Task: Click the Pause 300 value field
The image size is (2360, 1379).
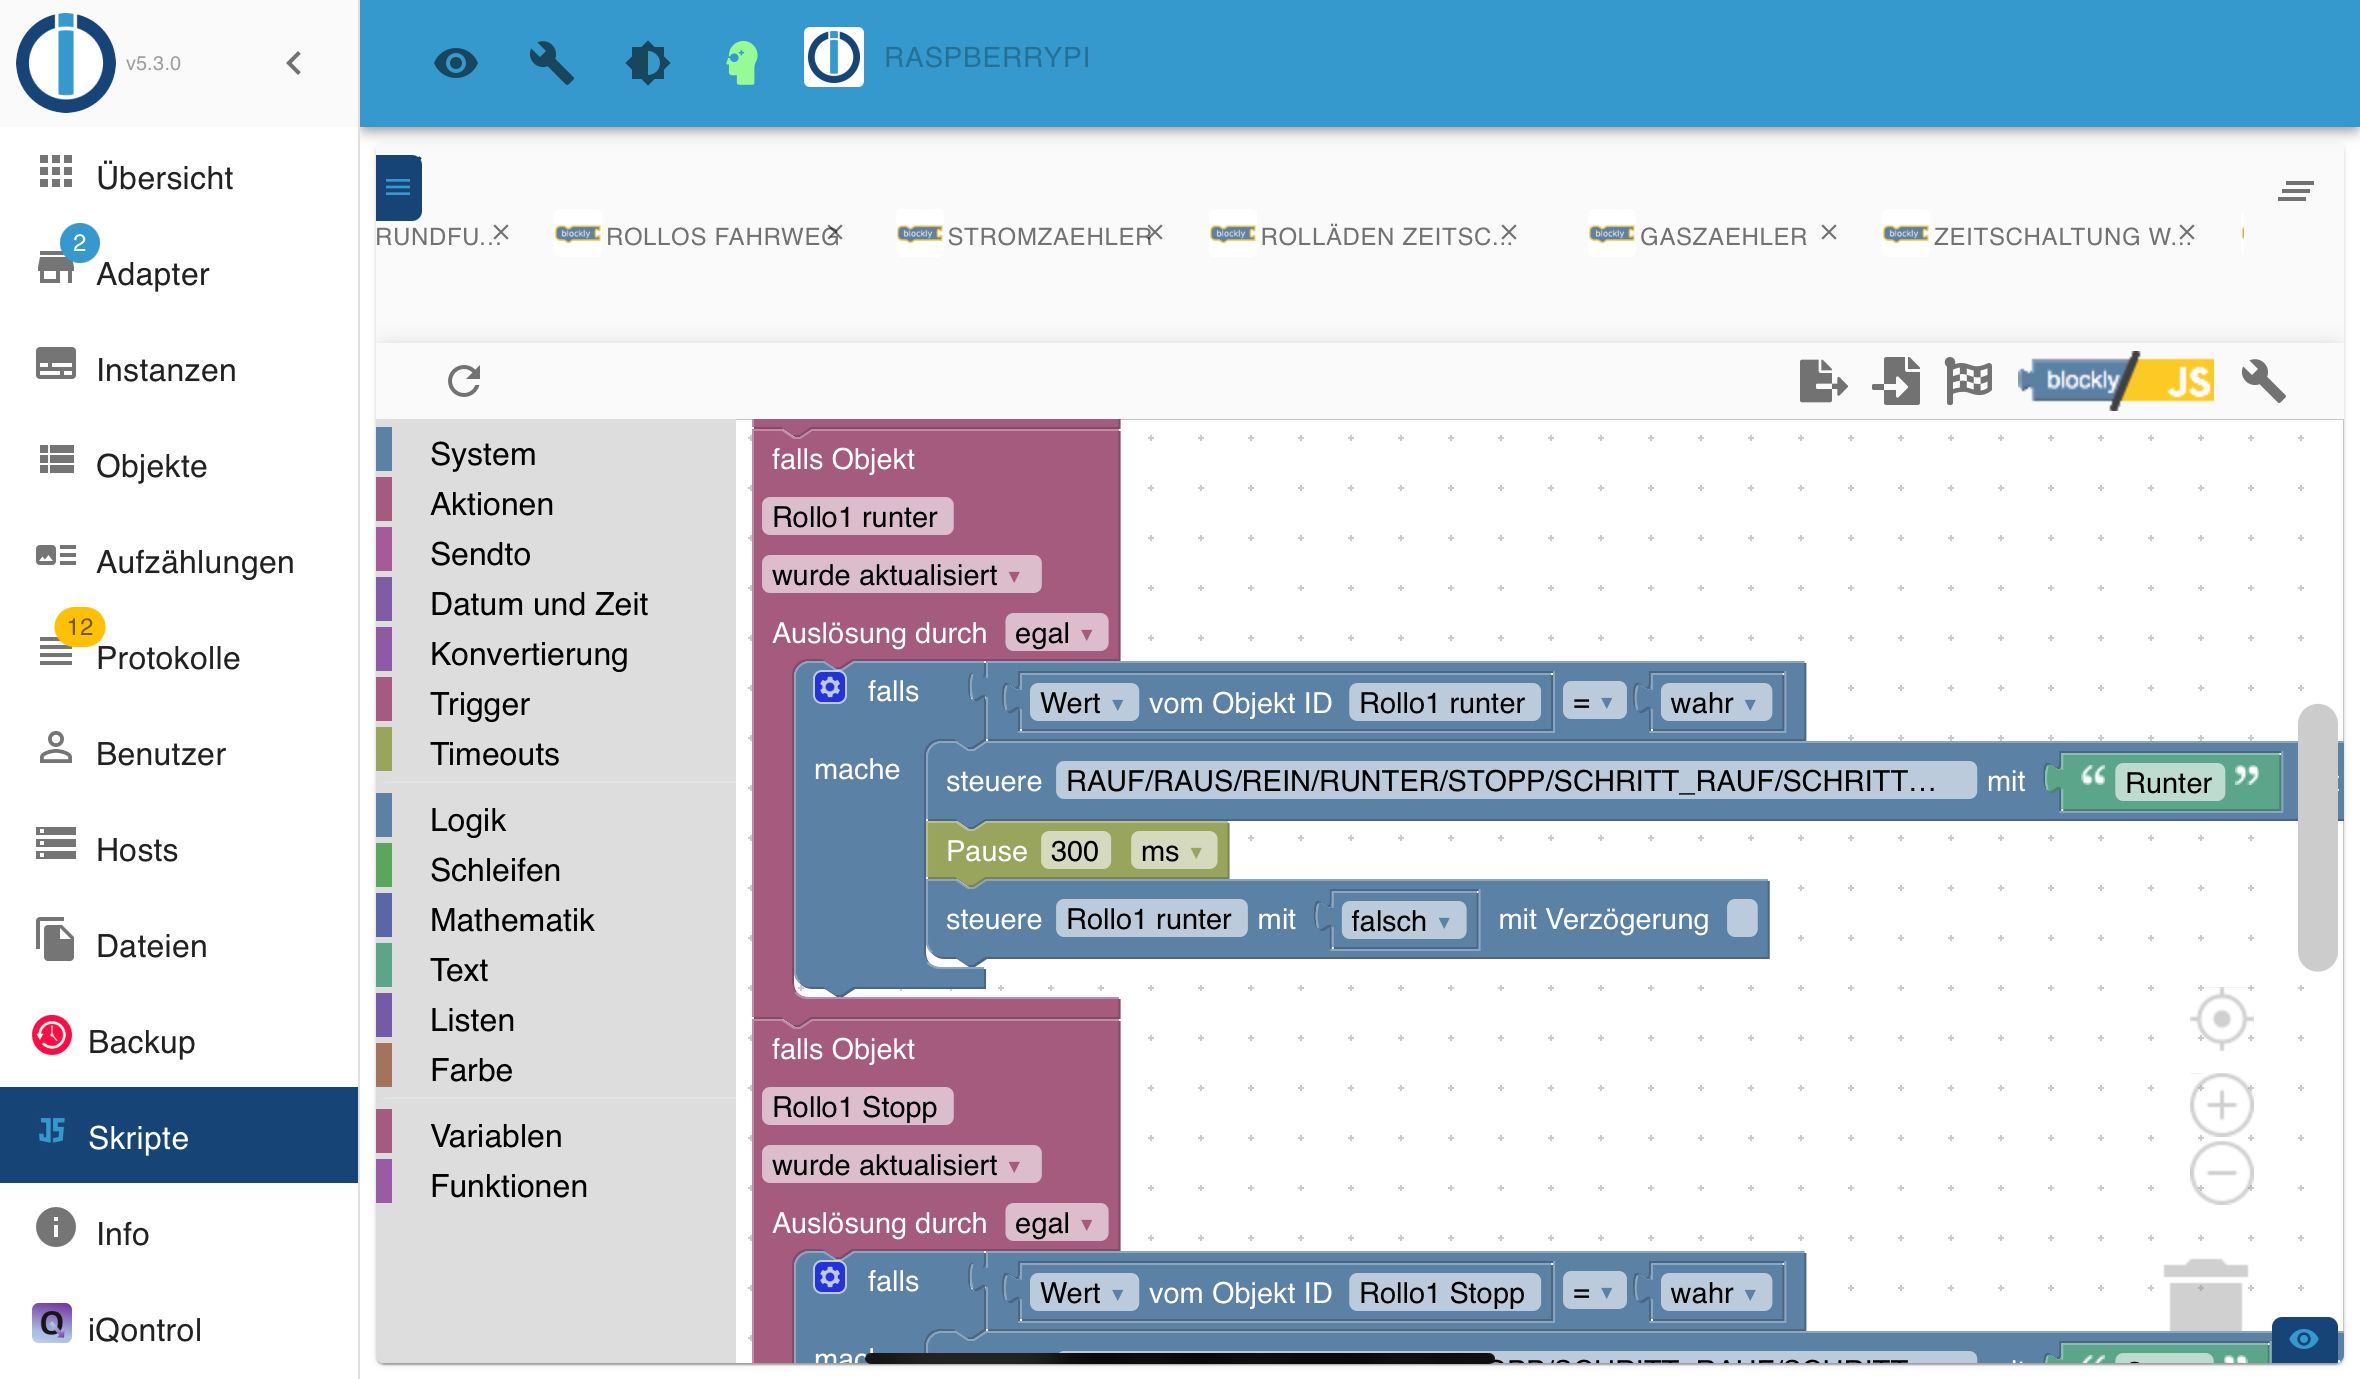Action: (x=1074, y=851)
